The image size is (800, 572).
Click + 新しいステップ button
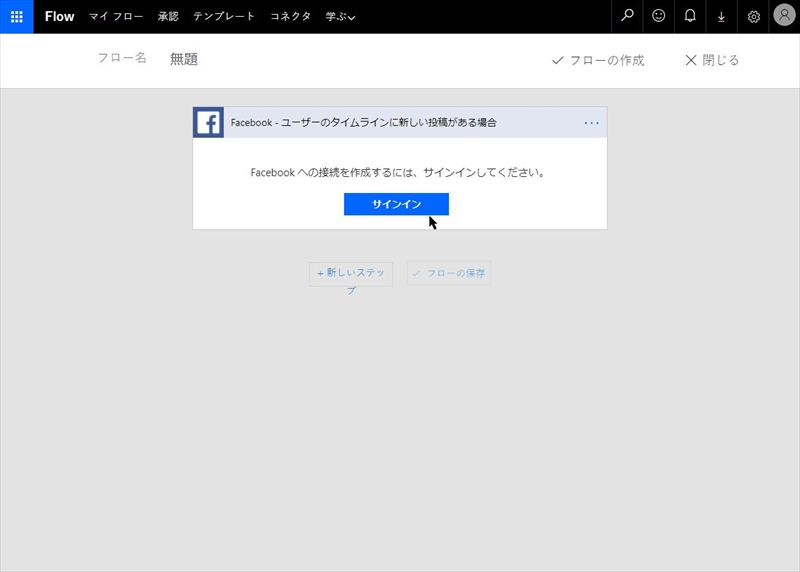(351, 275)
